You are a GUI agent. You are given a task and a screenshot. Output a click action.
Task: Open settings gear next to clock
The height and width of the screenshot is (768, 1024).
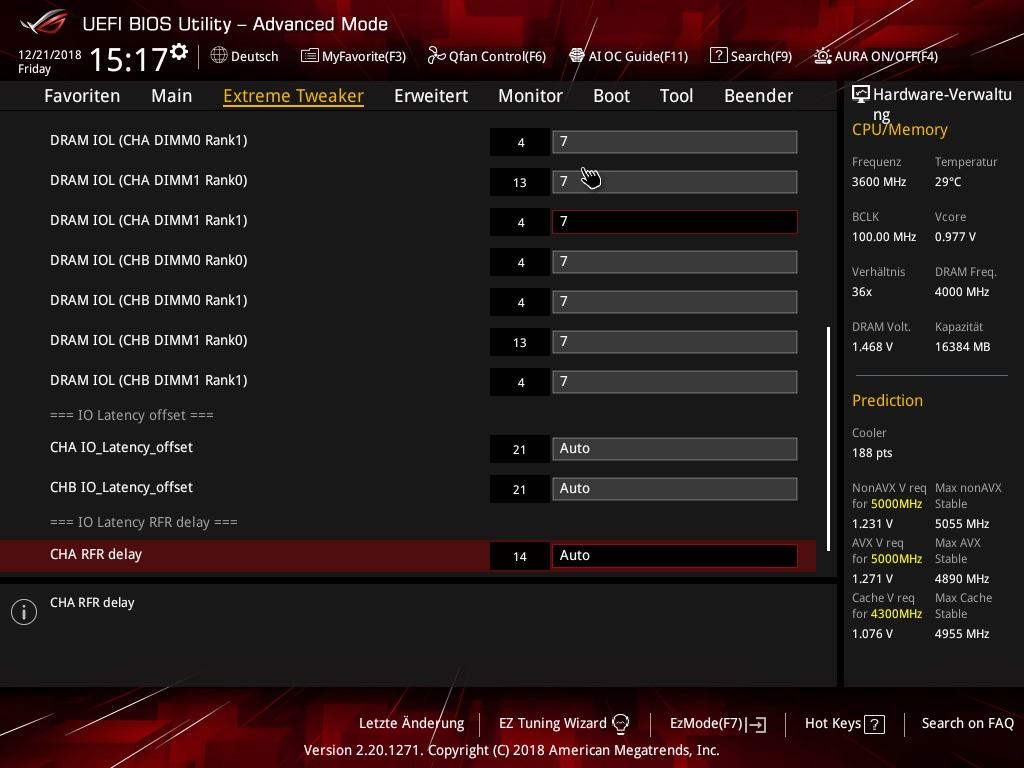coord(179,52)
